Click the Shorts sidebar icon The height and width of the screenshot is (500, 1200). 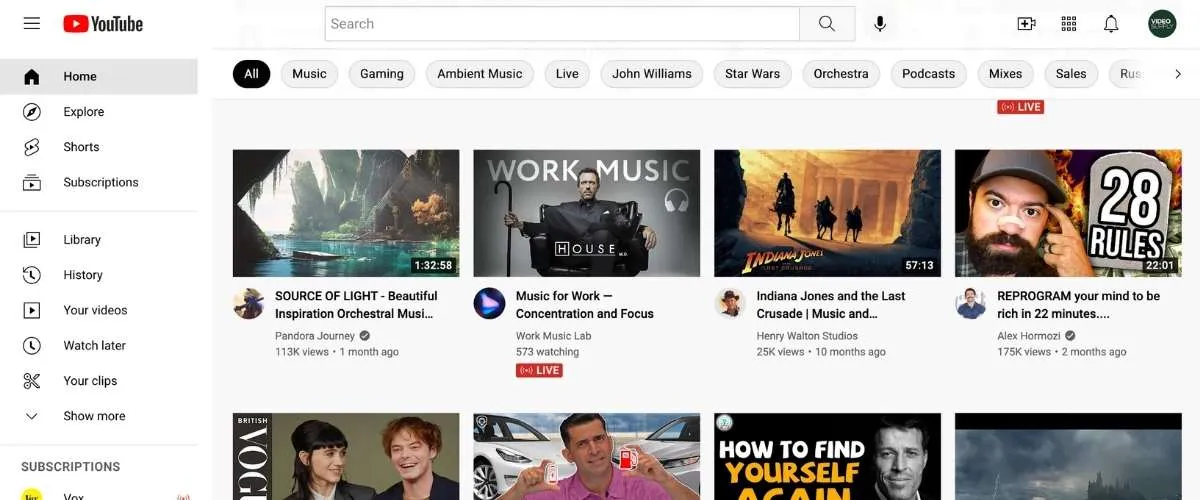(x=32, y=147)
